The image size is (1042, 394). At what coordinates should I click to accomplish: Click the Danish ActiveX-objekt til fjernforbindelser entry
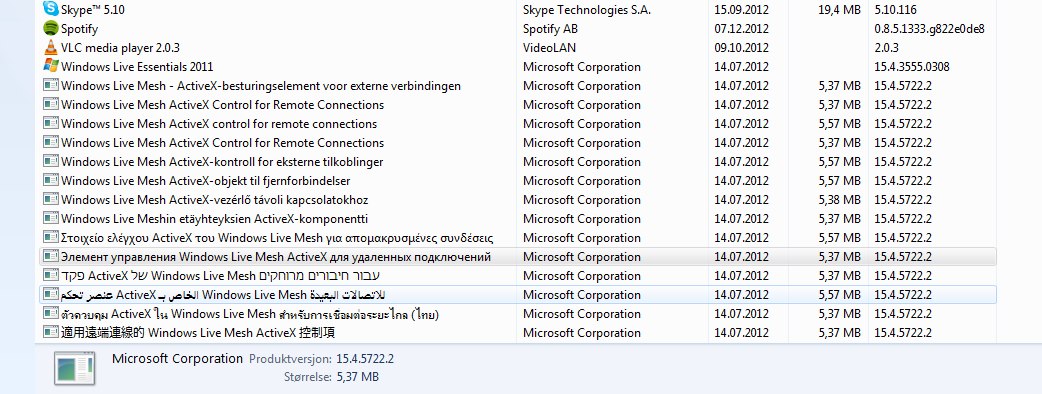[518, 181]
